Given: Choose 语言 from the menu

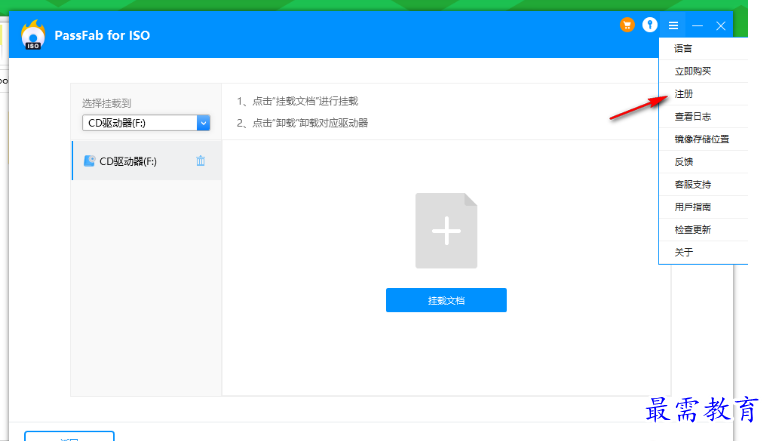Looking at the screenshot, I should pos(703,48).
